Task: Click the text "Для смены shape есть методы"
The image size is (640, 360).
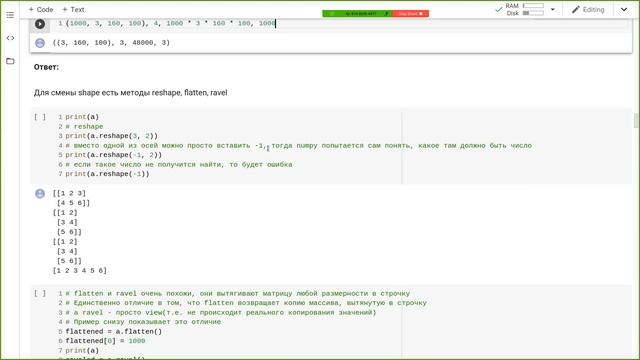Action: 92,93
